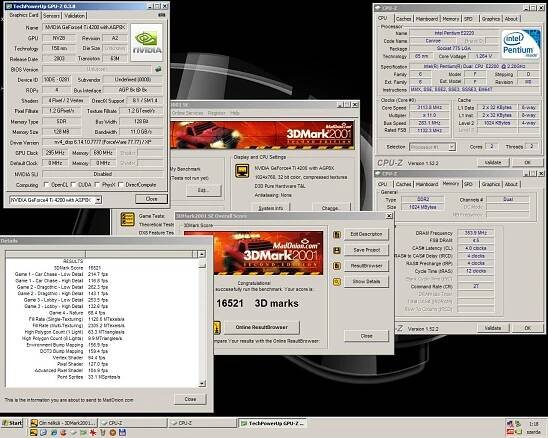548x438 pixels.
Task: Toggle the DirectCompute checkbox in GPU-Z
Action: (121, 185)
